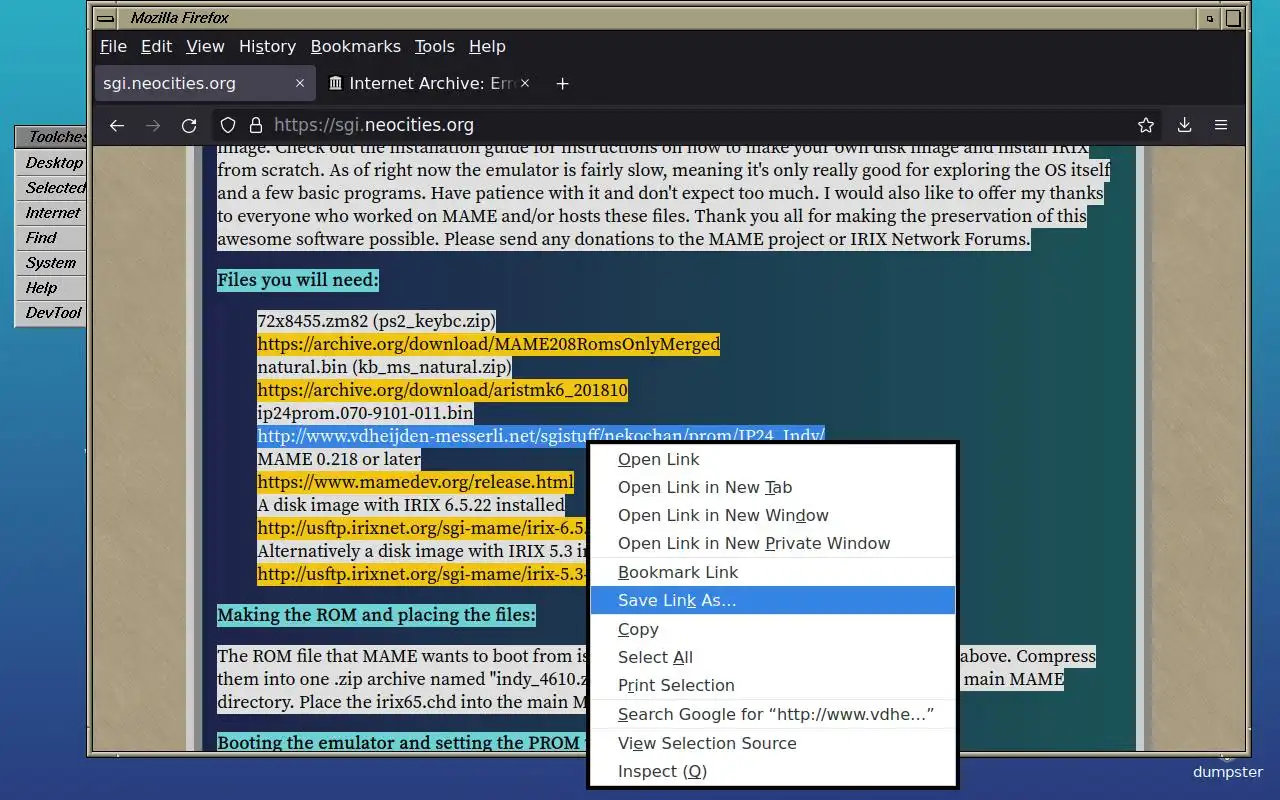Open the mamedev.org release link
Image resolution: width=1280 pixels, height=800 pixels.
(x=415, y=482)
